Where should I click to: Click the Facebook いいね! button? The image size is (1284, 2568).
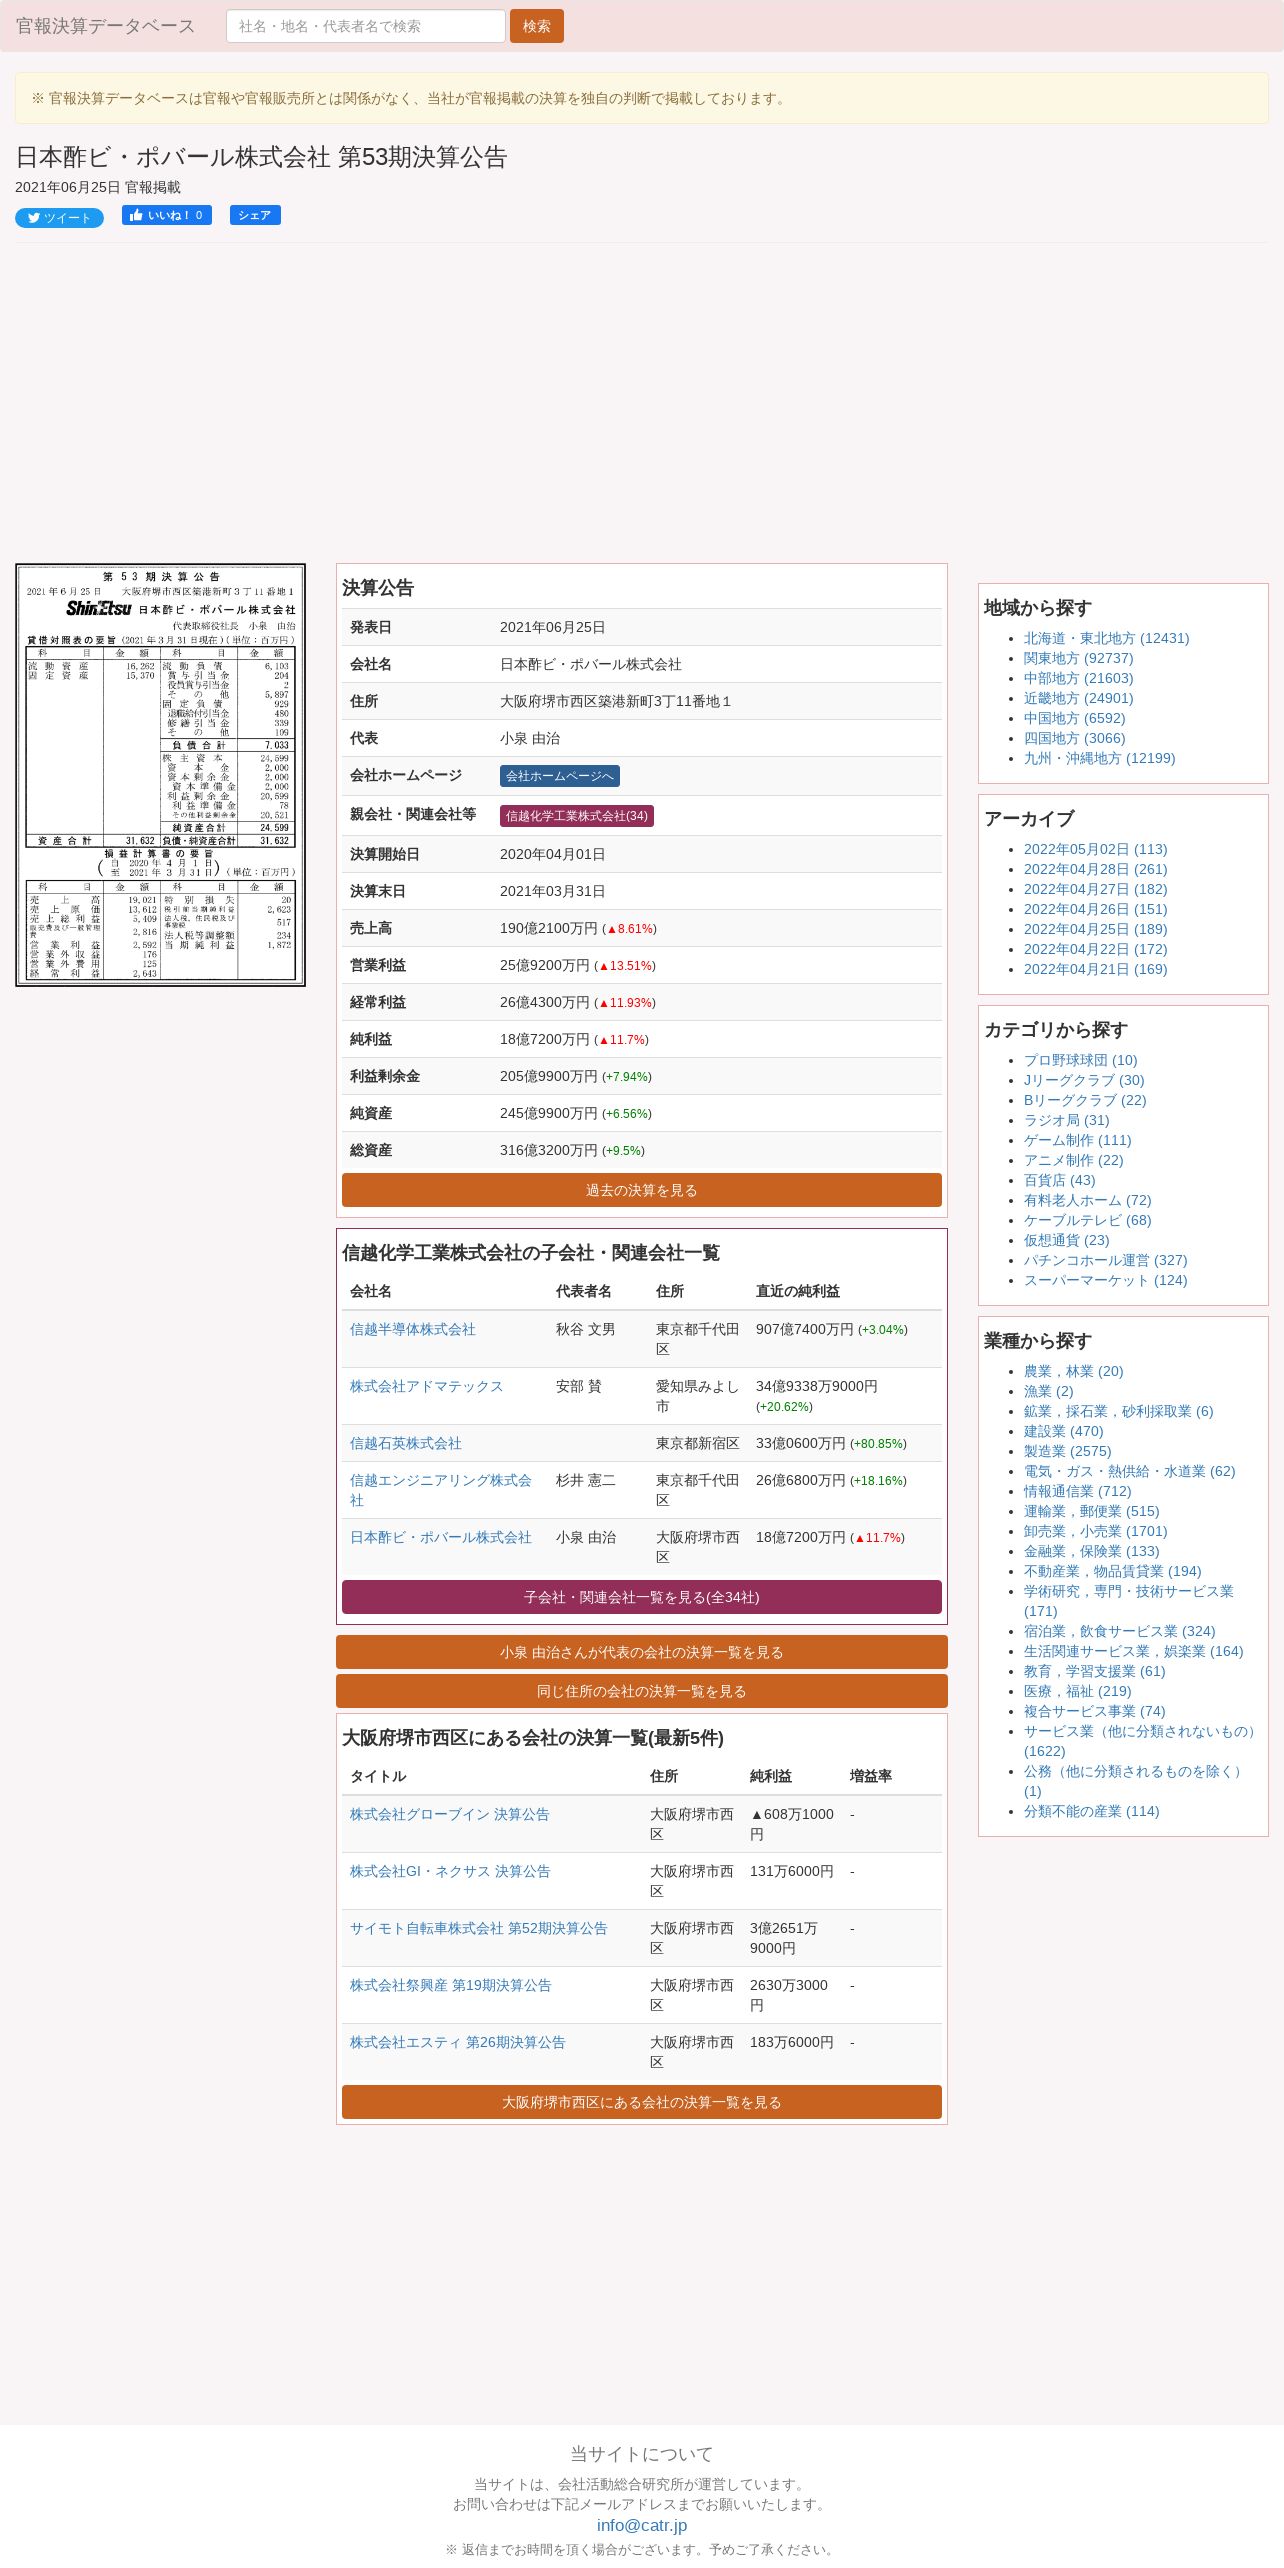pos(167,215)
